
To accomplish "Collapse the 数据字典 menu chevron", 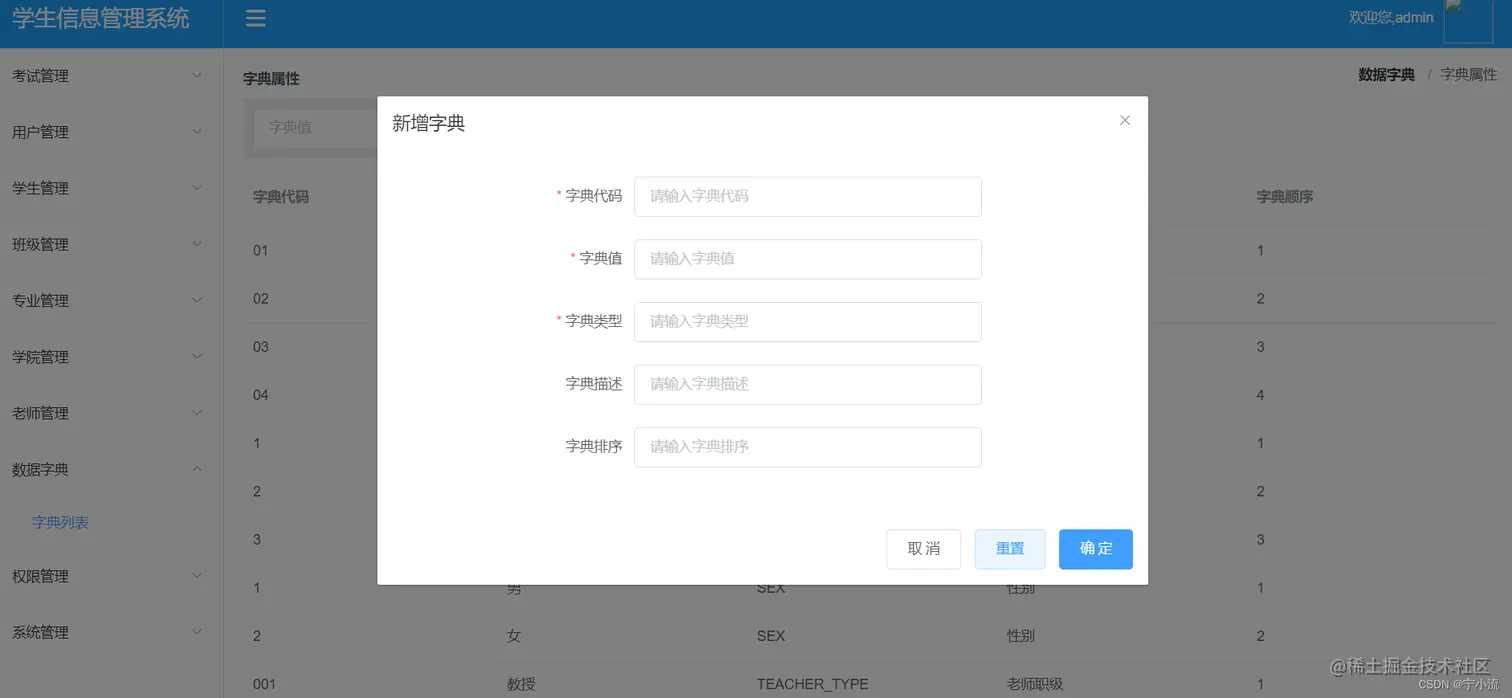I will 197,469.
